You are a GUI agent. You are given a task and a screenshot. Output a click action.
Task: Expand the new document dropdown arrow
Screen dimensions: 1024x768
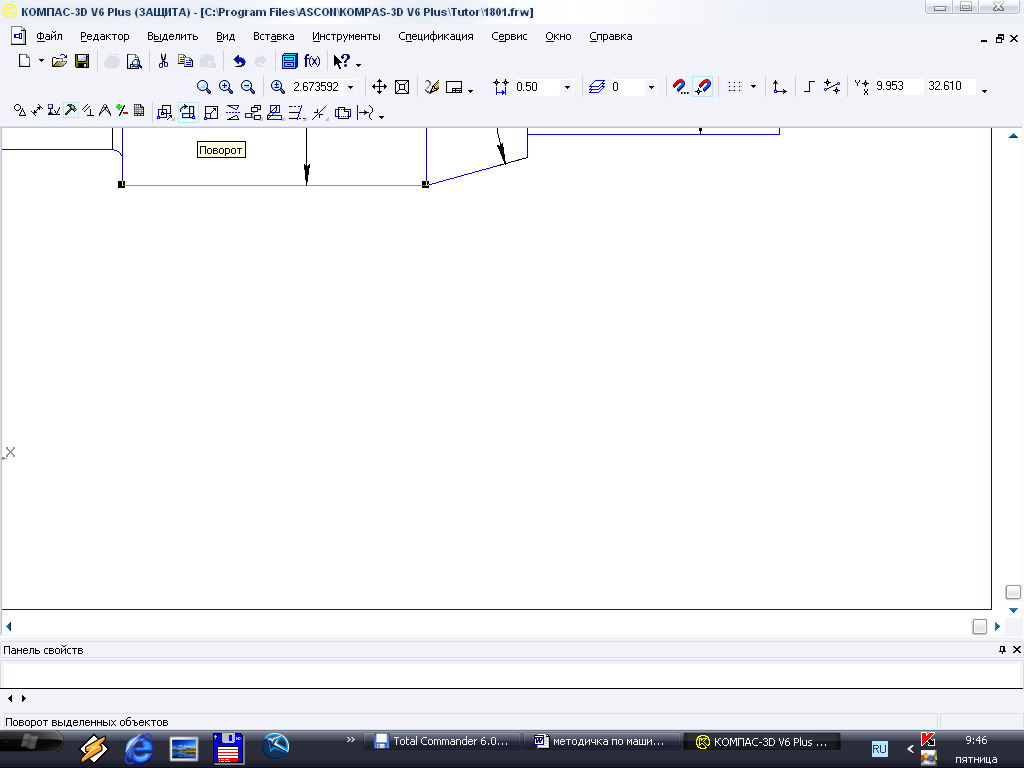pyautogui.click(x=41, y=61)
